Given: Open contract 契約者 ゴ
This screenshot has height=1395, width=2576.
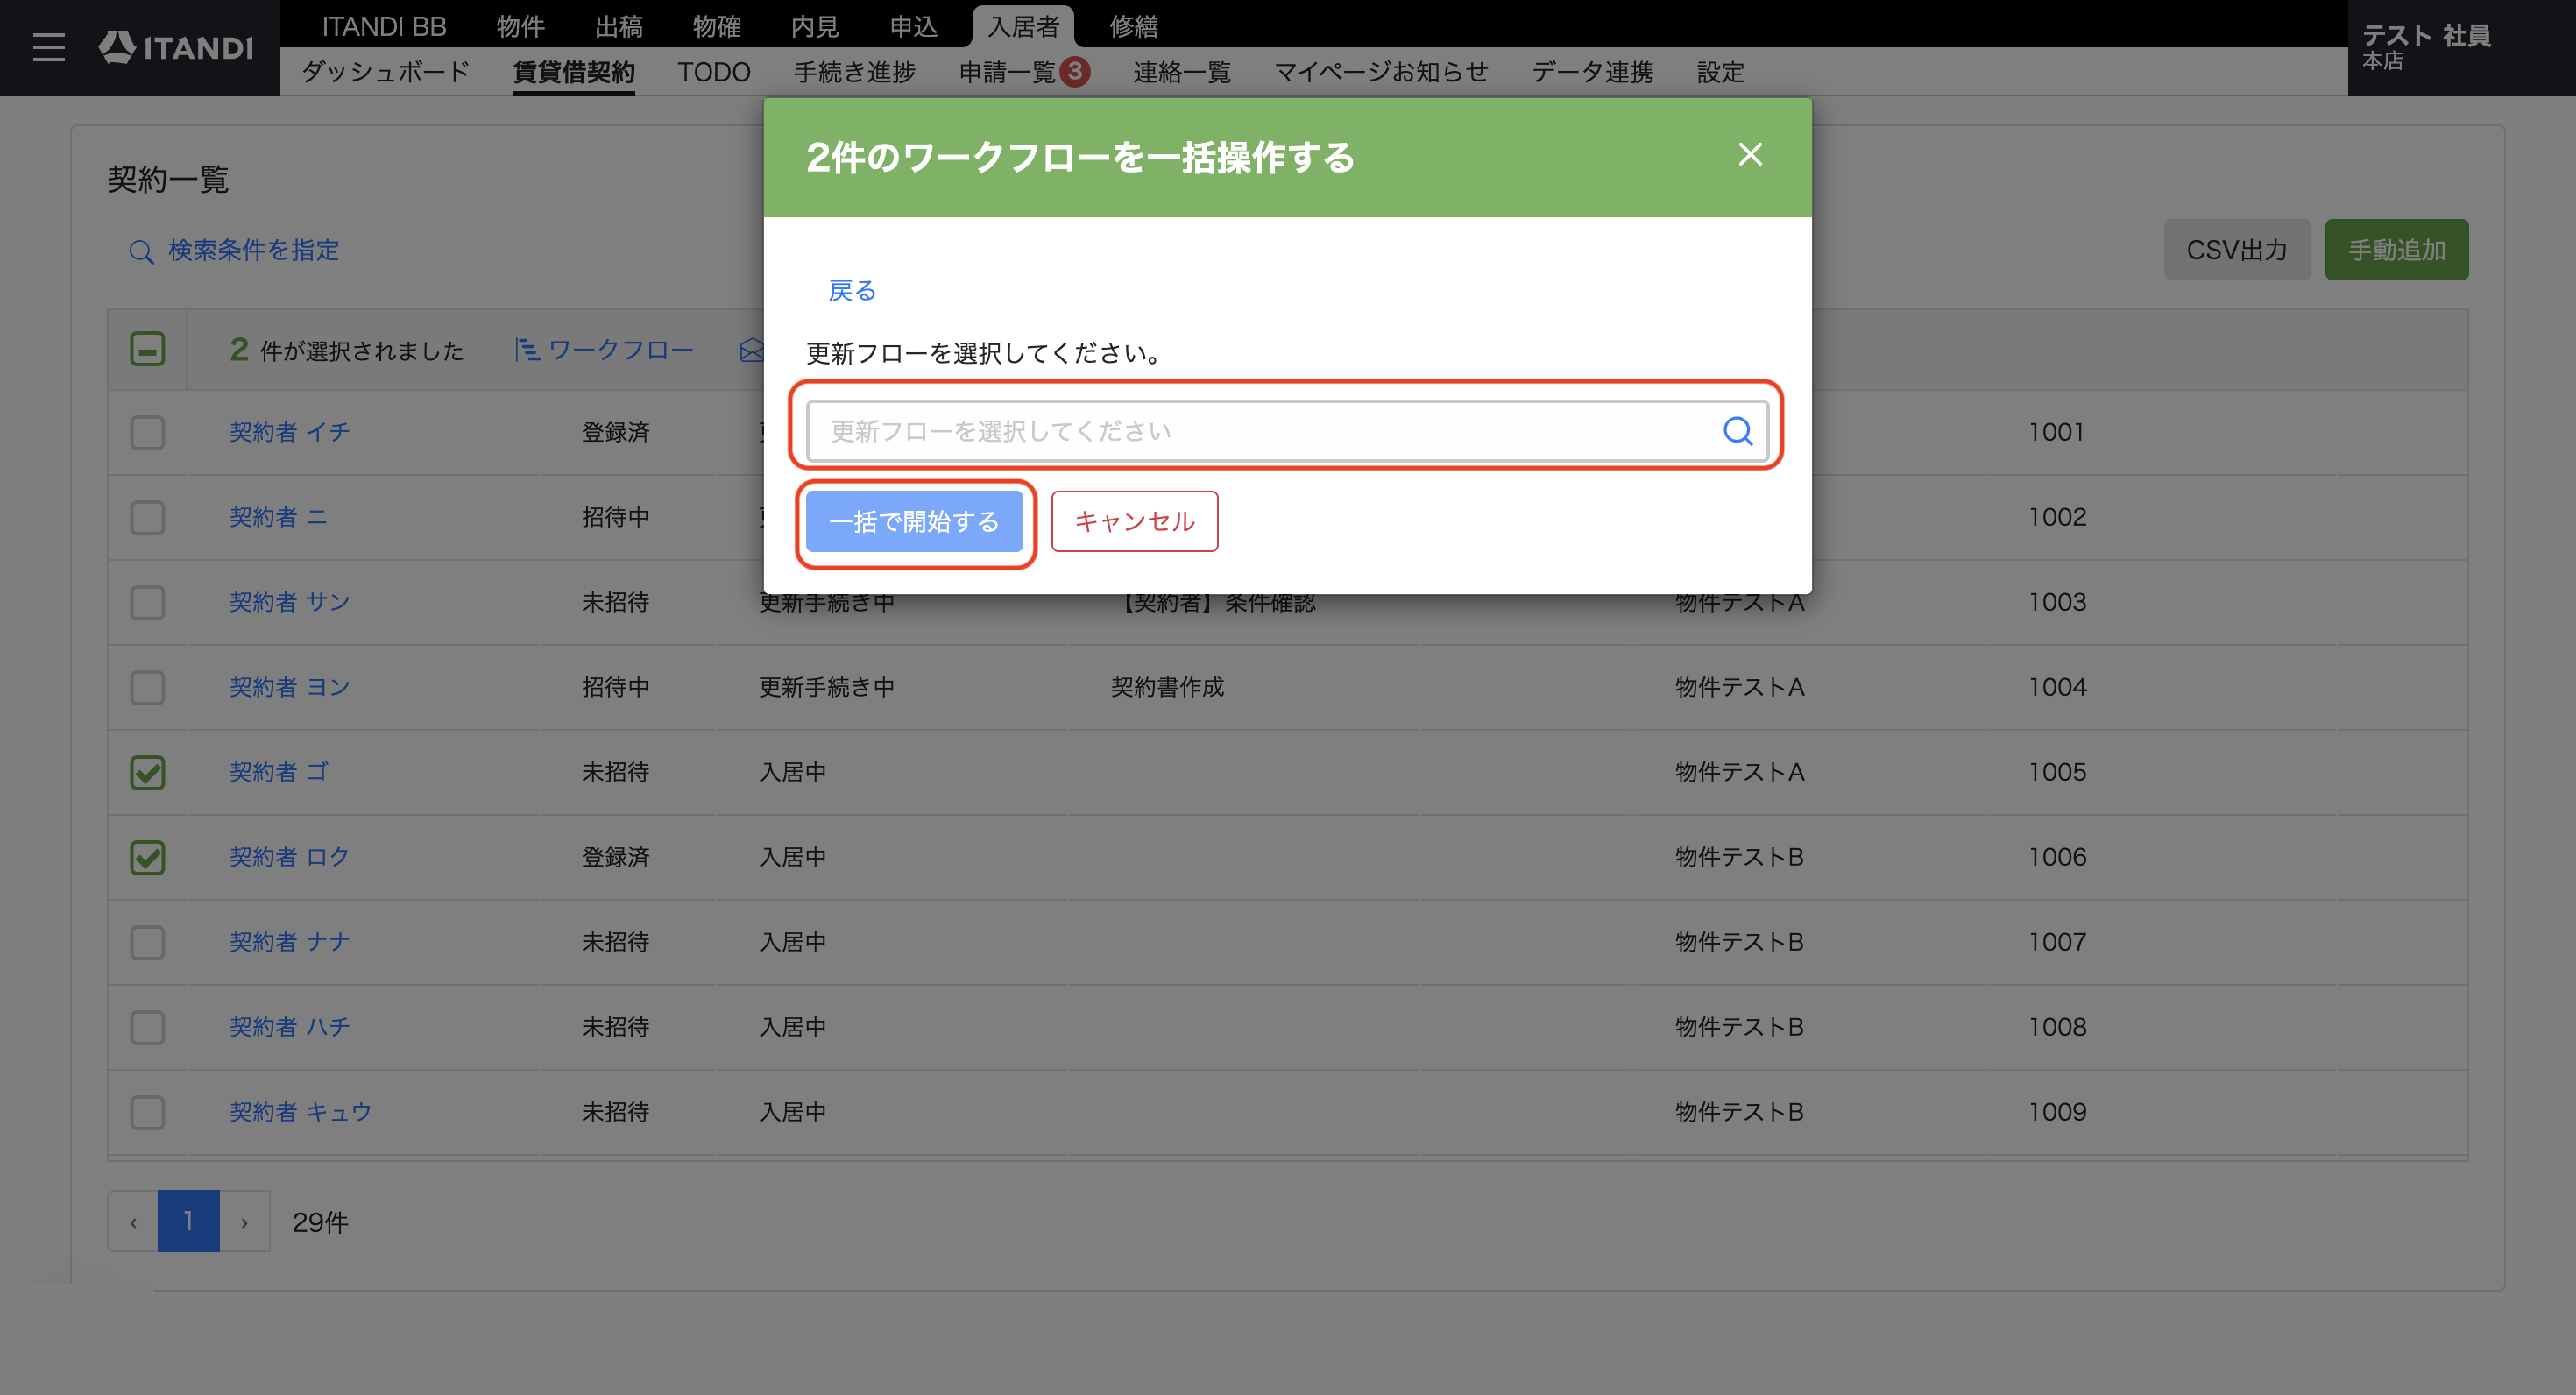Looking at the screenshot, I should tap(279, 772).
